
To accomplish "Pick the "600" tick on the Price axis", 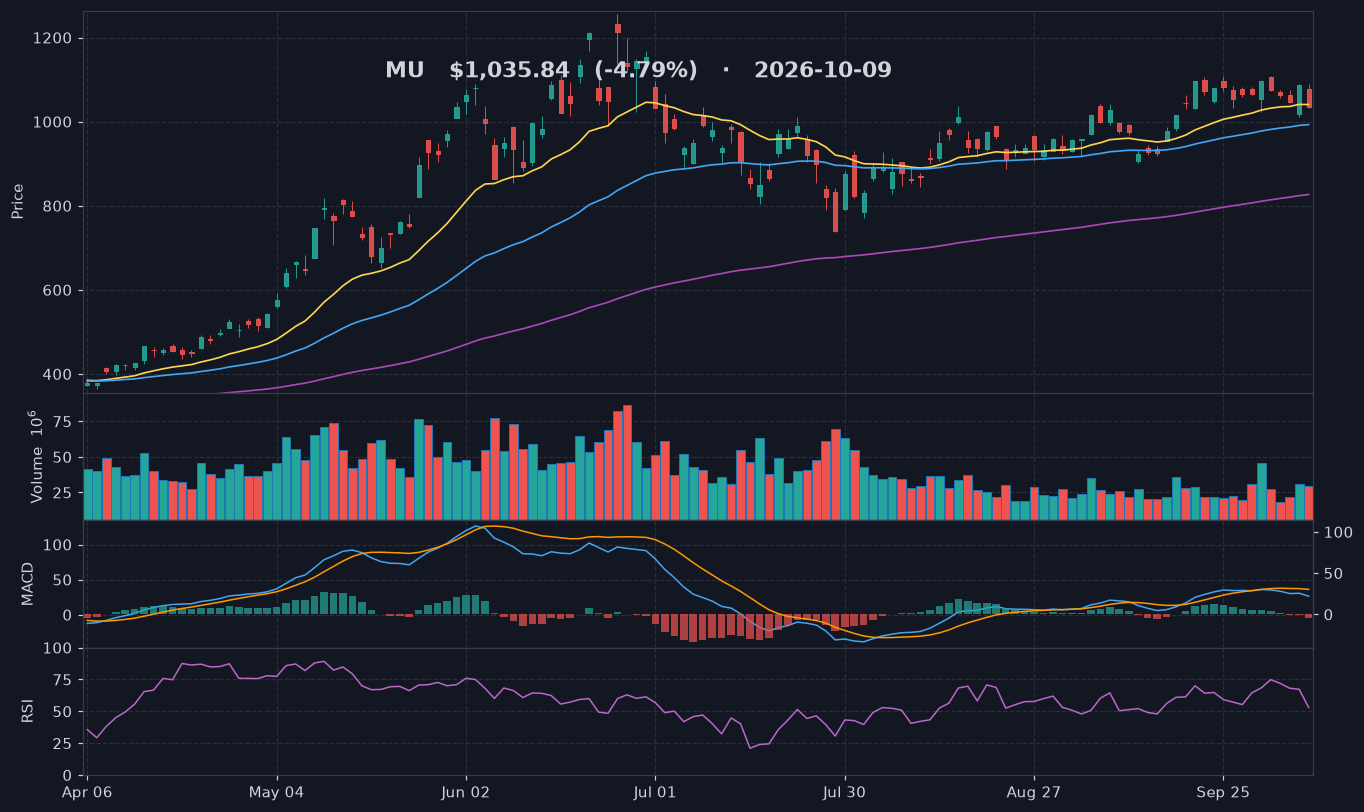I will [x=58, y=291].
